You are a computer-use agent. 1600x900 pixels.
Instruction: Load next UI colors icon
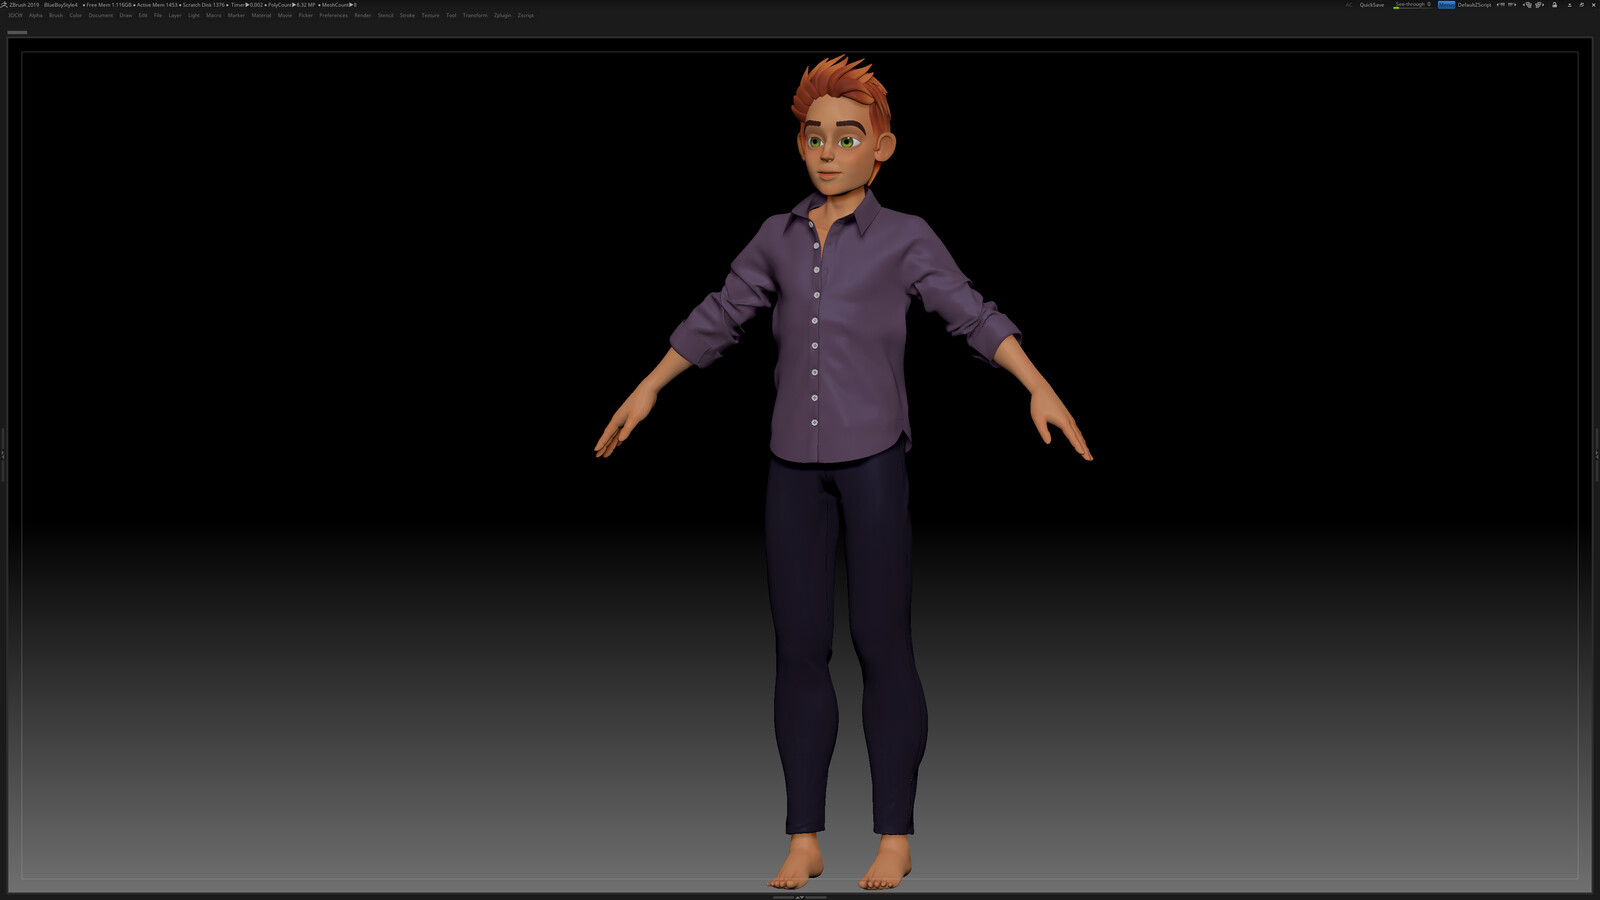(1539, 5)
